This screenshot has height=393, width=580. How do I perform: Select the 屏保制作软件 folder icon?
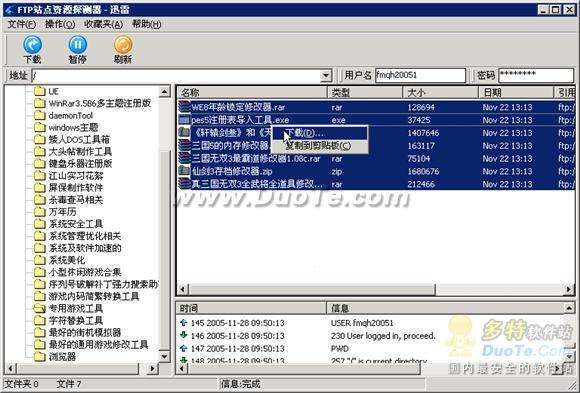(x=40, y=188)
